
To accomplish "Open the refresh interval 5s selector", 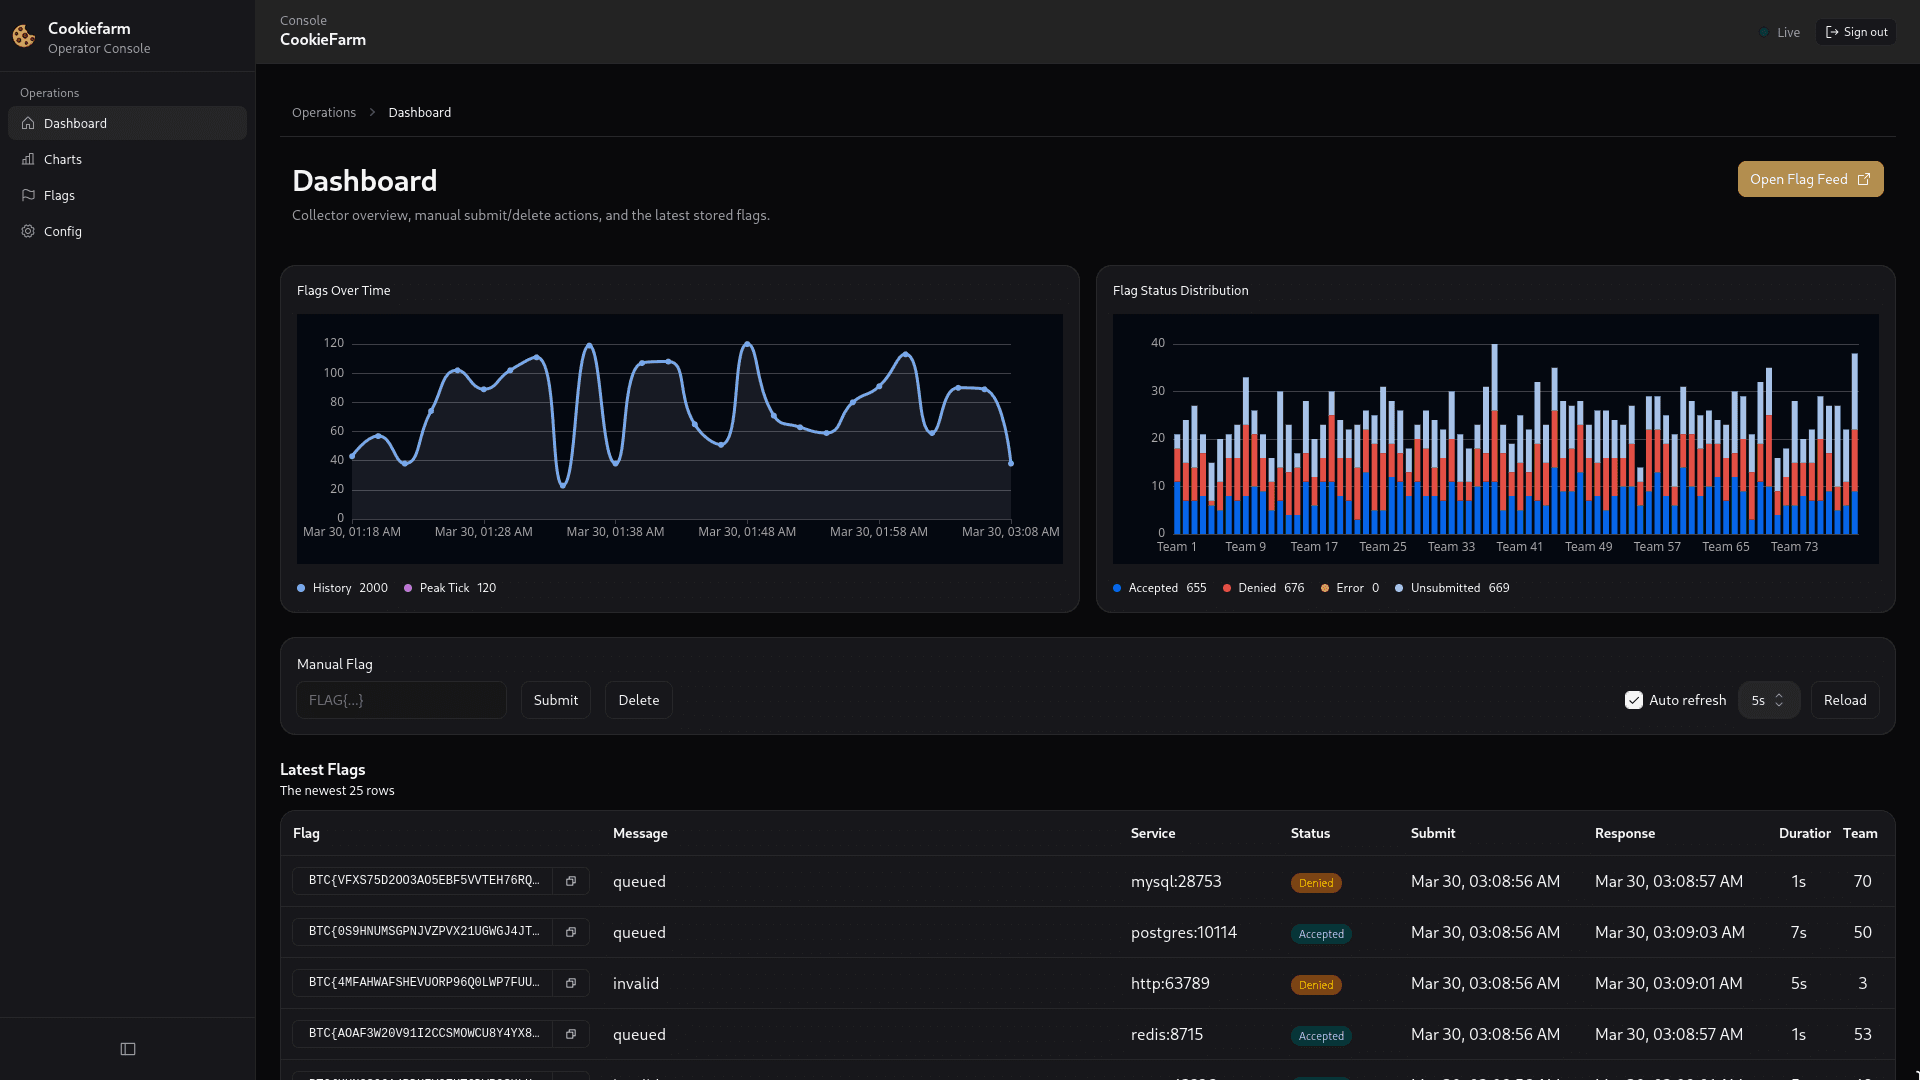I will click(x=1768, y=700).
